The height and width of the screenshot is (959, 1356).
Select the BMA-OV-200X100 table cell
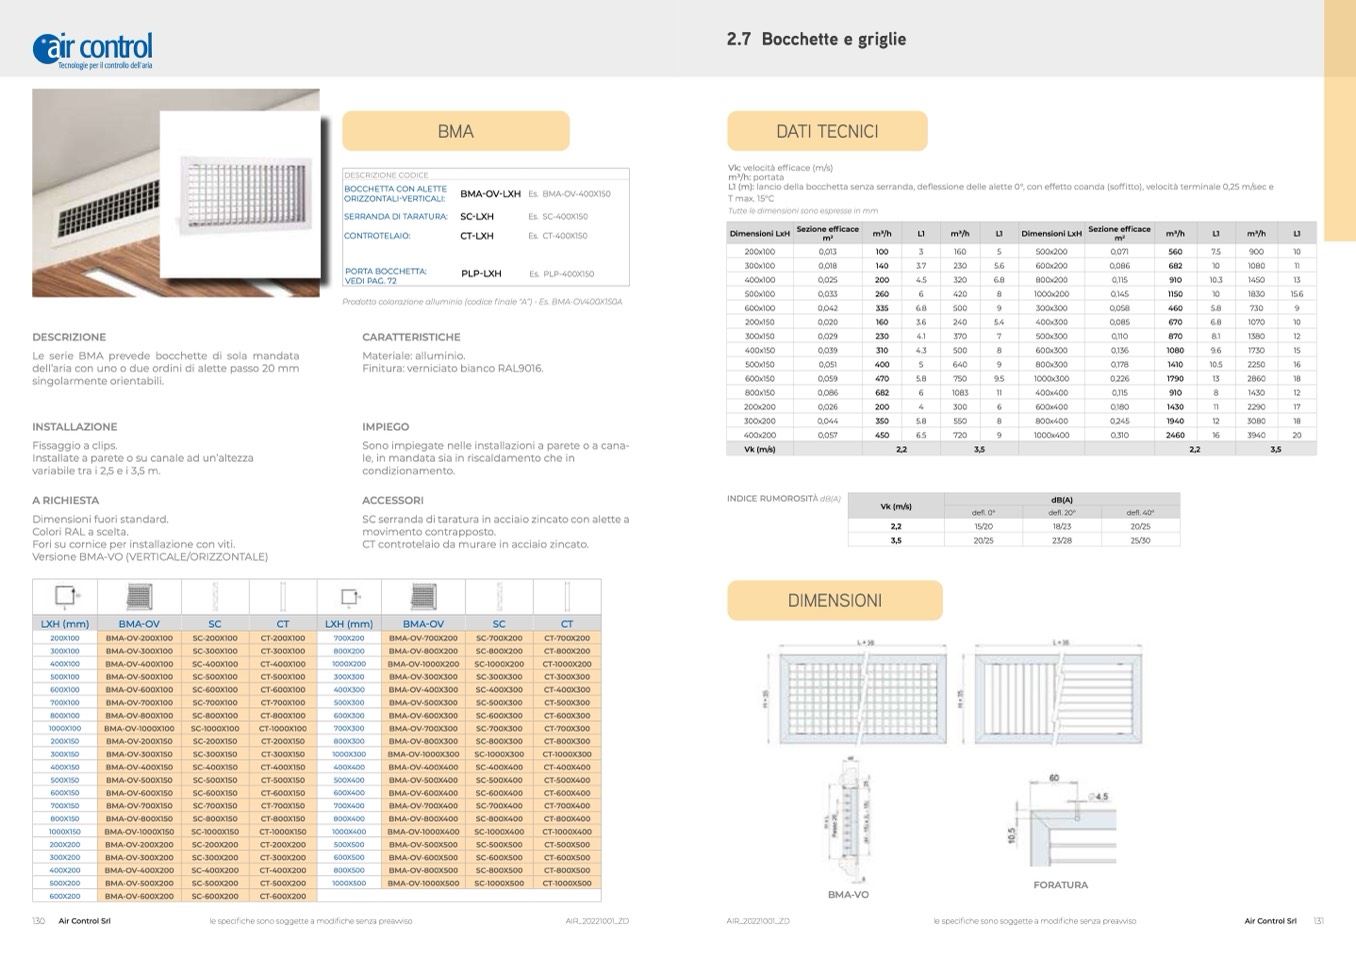(x=139, y=638)
